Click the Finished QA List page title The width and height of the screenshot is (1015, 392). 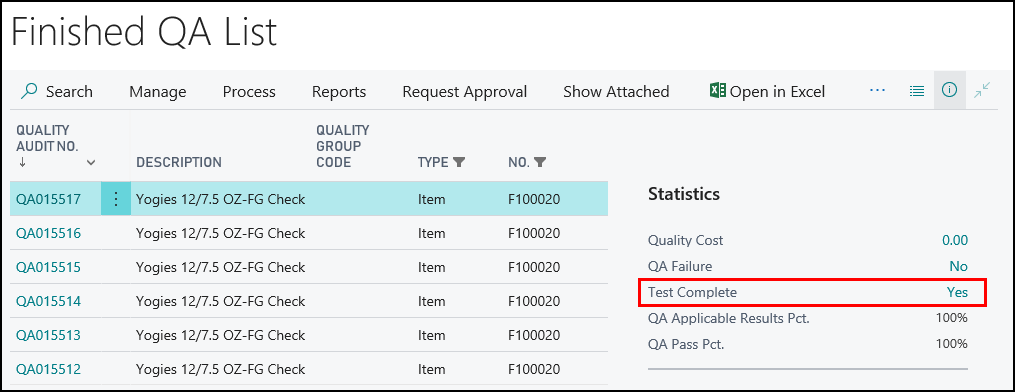(144, 32)
